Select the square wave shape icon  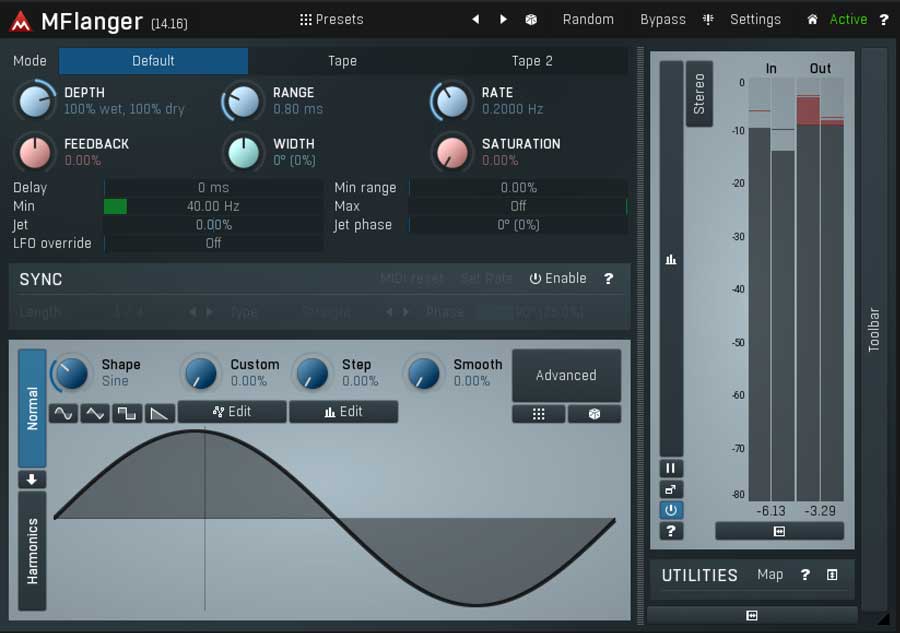click(126, 413)
